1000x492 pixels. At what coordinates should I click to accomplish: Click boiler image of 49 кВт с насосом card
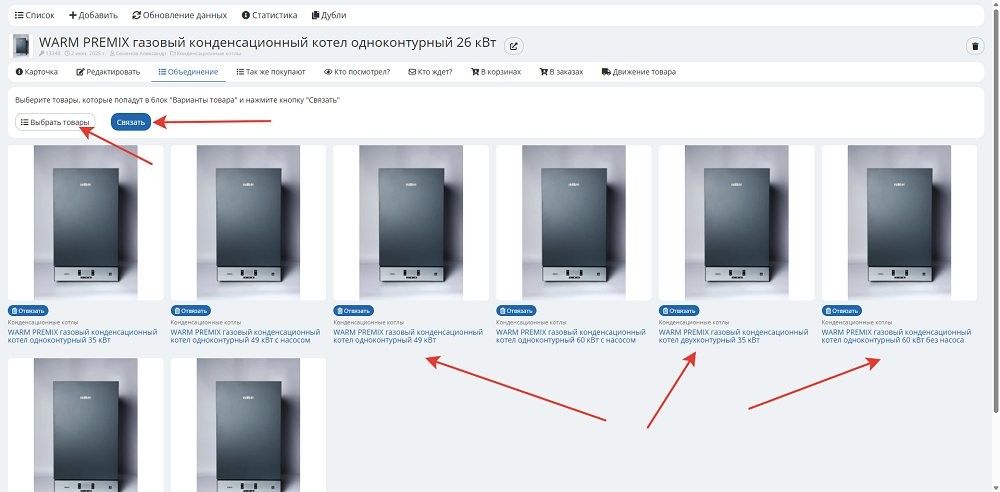tap(249, 223)
